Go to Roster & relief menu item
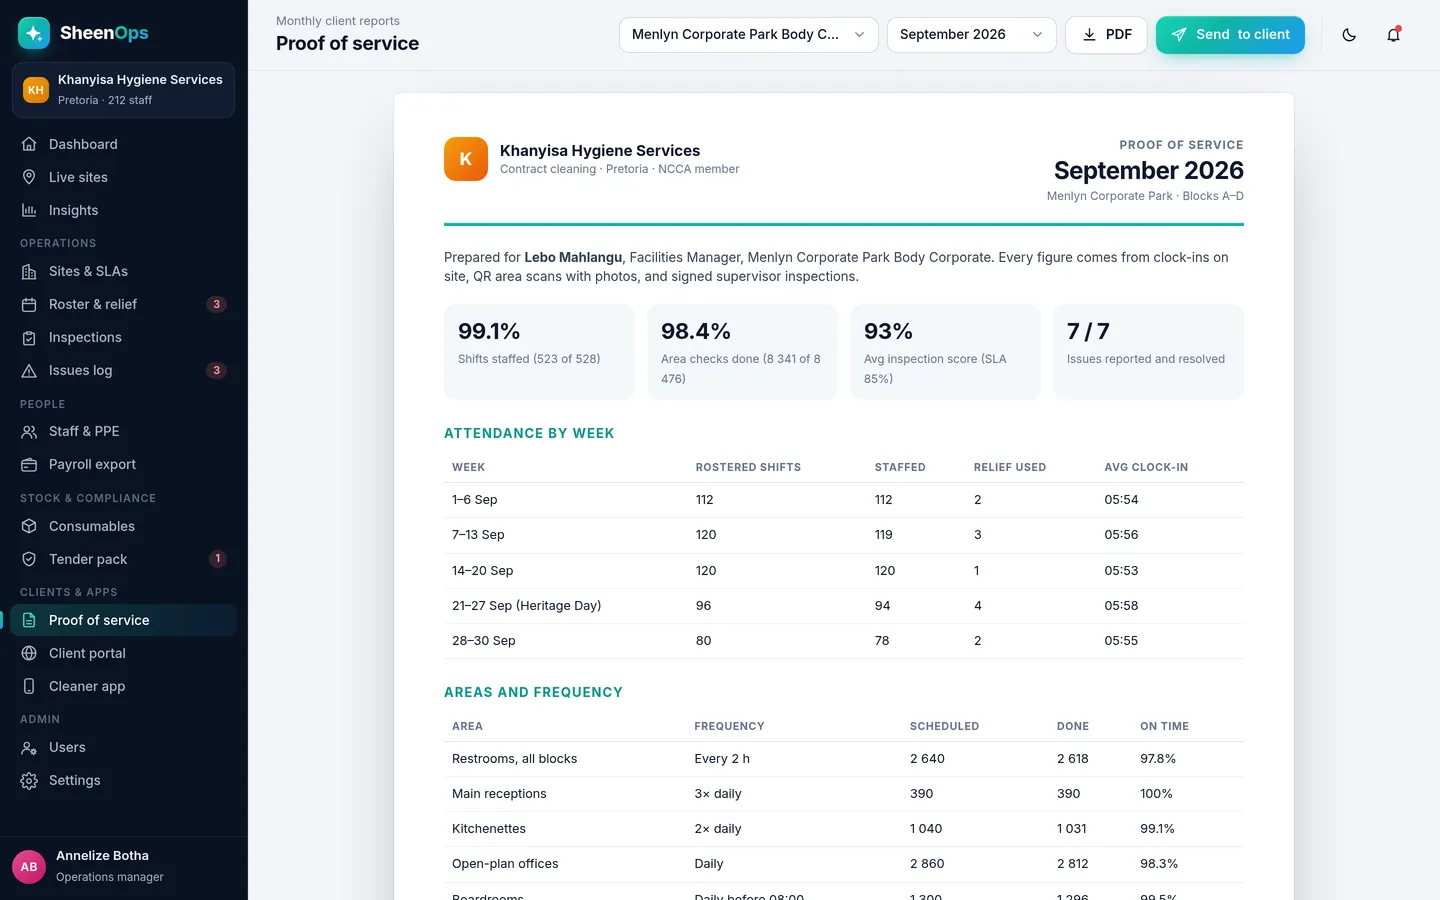 pyautogui.click(x=124, y=304)
